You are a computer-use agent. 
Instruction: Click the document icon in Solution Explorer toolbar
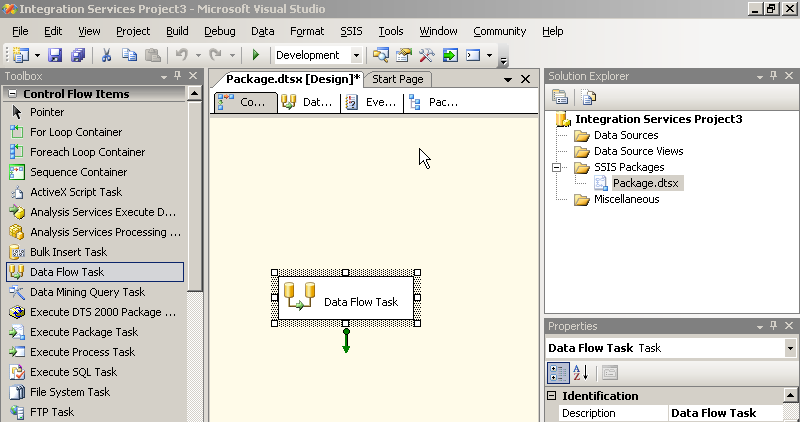588,97
